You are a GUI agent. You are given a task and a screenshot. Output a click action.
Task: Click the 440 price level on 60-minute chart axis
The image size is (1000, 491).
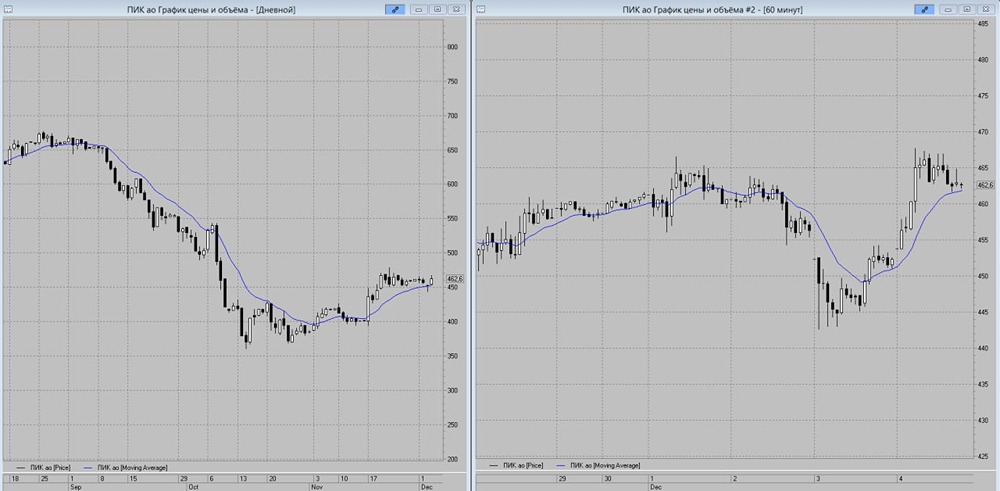[x=983, y=348]
